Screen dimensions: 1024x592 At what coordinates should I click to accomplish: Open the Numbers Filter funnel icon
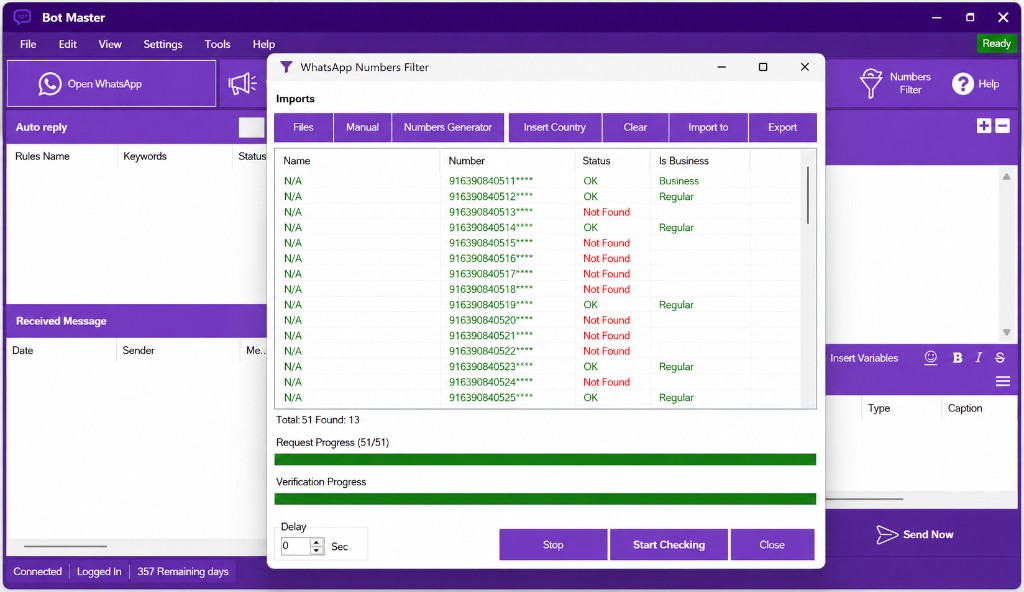click(871, 83)
